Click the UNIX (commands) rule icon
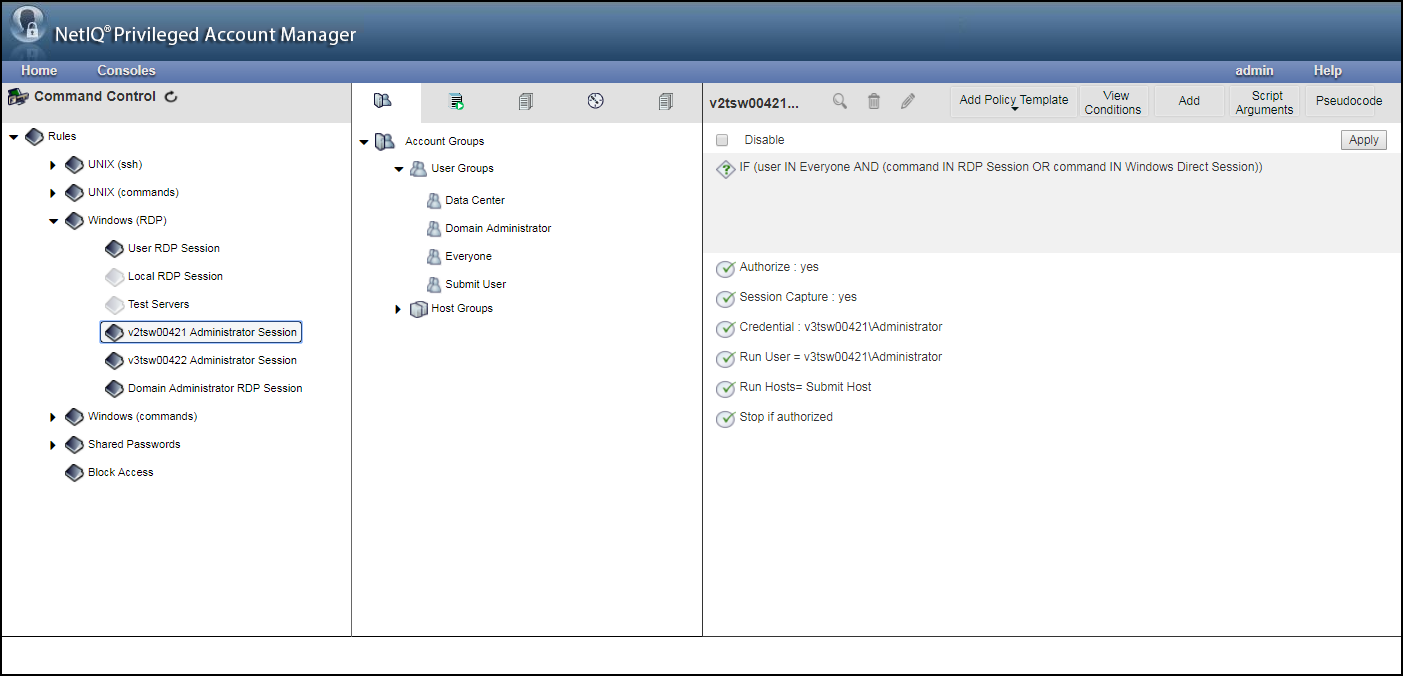This screenshot has width=1403, height=676. coord(74,192)
